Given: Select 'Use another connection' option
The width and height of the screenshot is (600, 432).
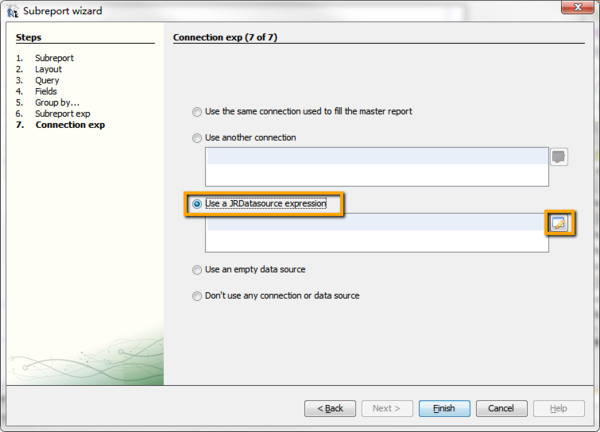Looking at the screenshot, I should [197, 137].
